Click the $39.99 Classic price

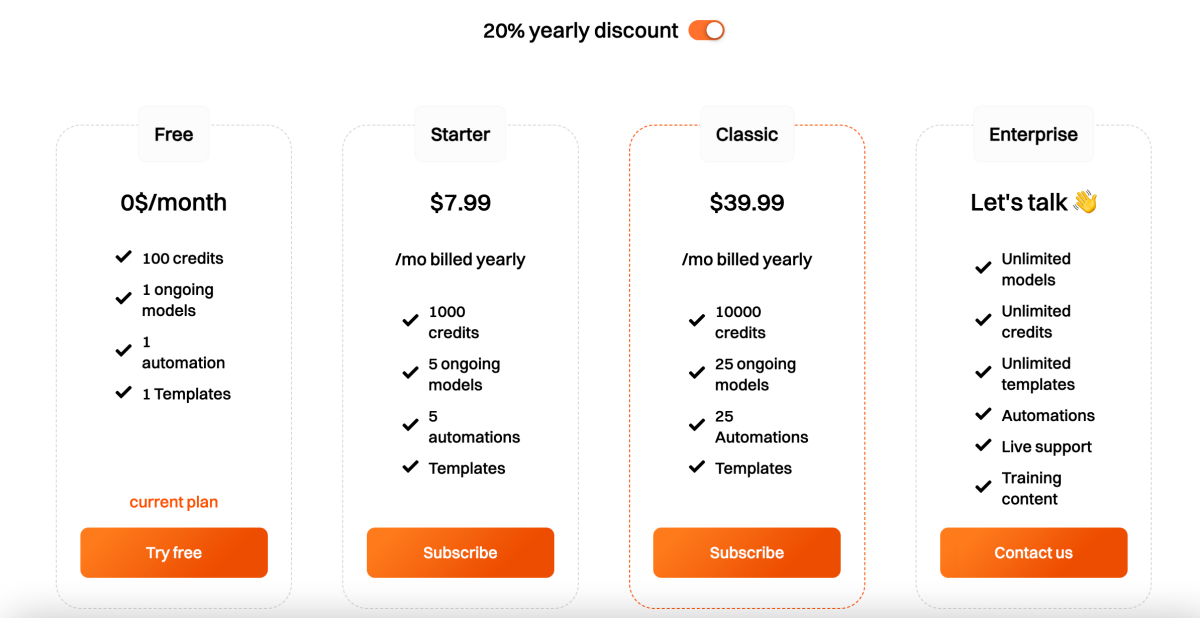pos(747,203)
